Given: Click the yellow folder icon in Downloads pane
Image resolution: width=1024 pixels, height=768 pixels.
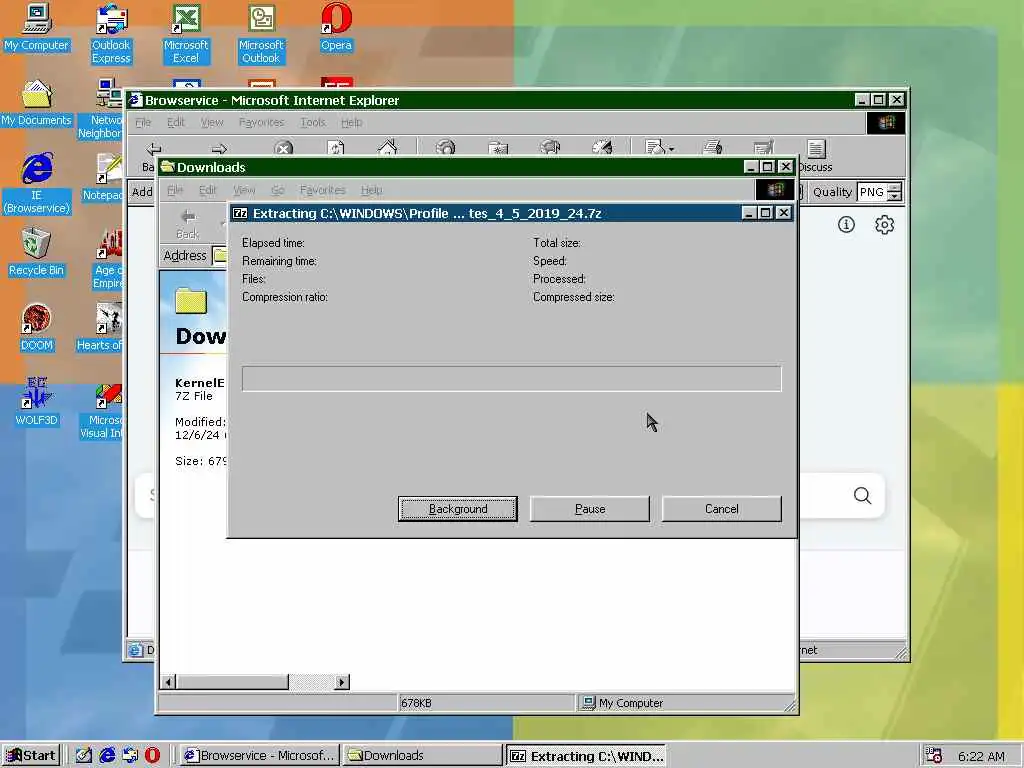Looking at the screenshot, I should click(191, 300).
